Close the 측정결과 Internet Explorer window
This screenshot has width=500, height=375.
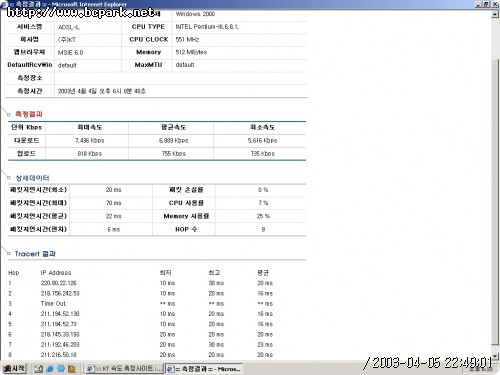494,4
